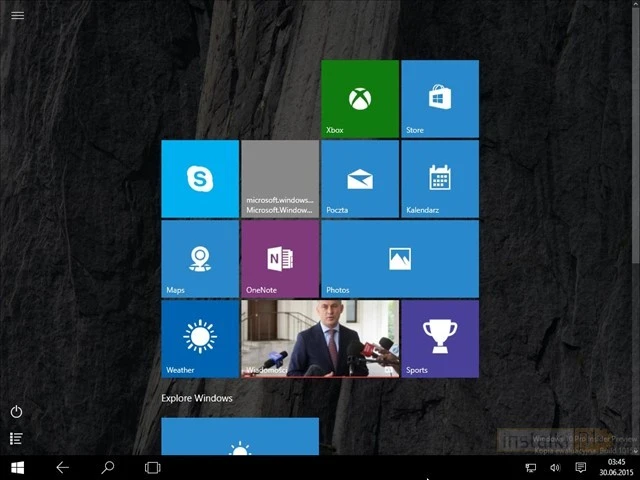Launch the Maps tile

point(200,258)
